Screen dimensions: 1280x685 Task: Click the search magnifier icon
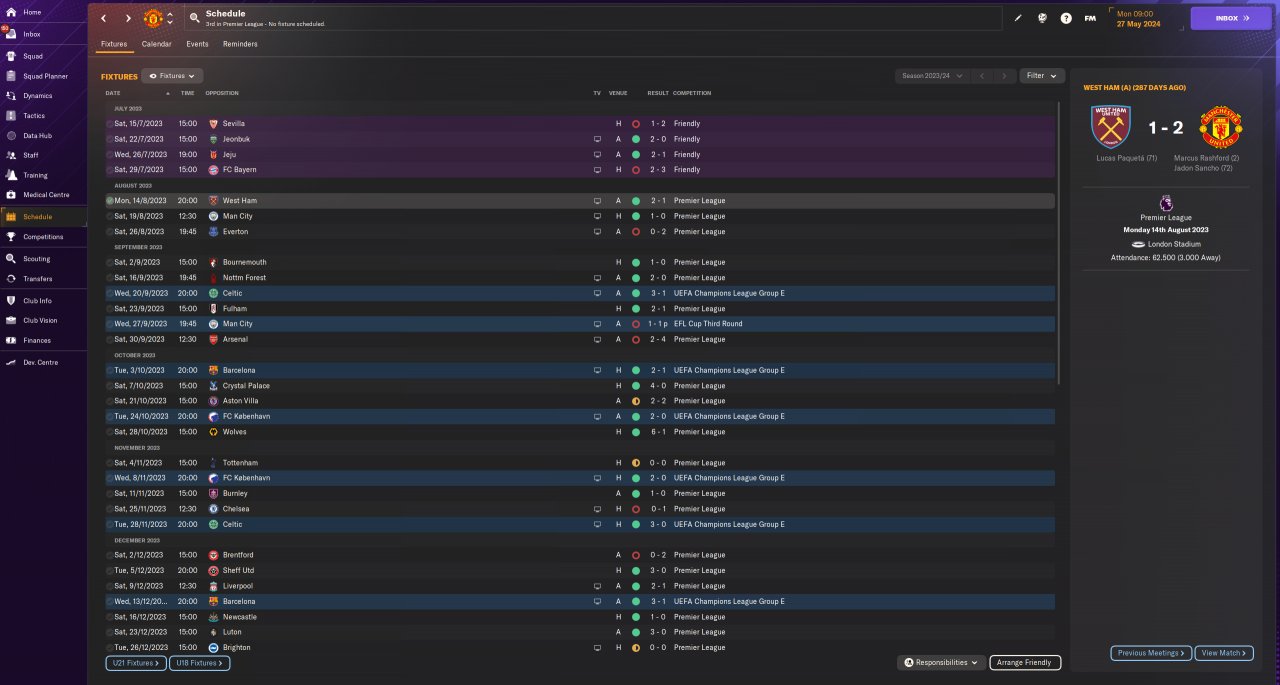point(195,18)
